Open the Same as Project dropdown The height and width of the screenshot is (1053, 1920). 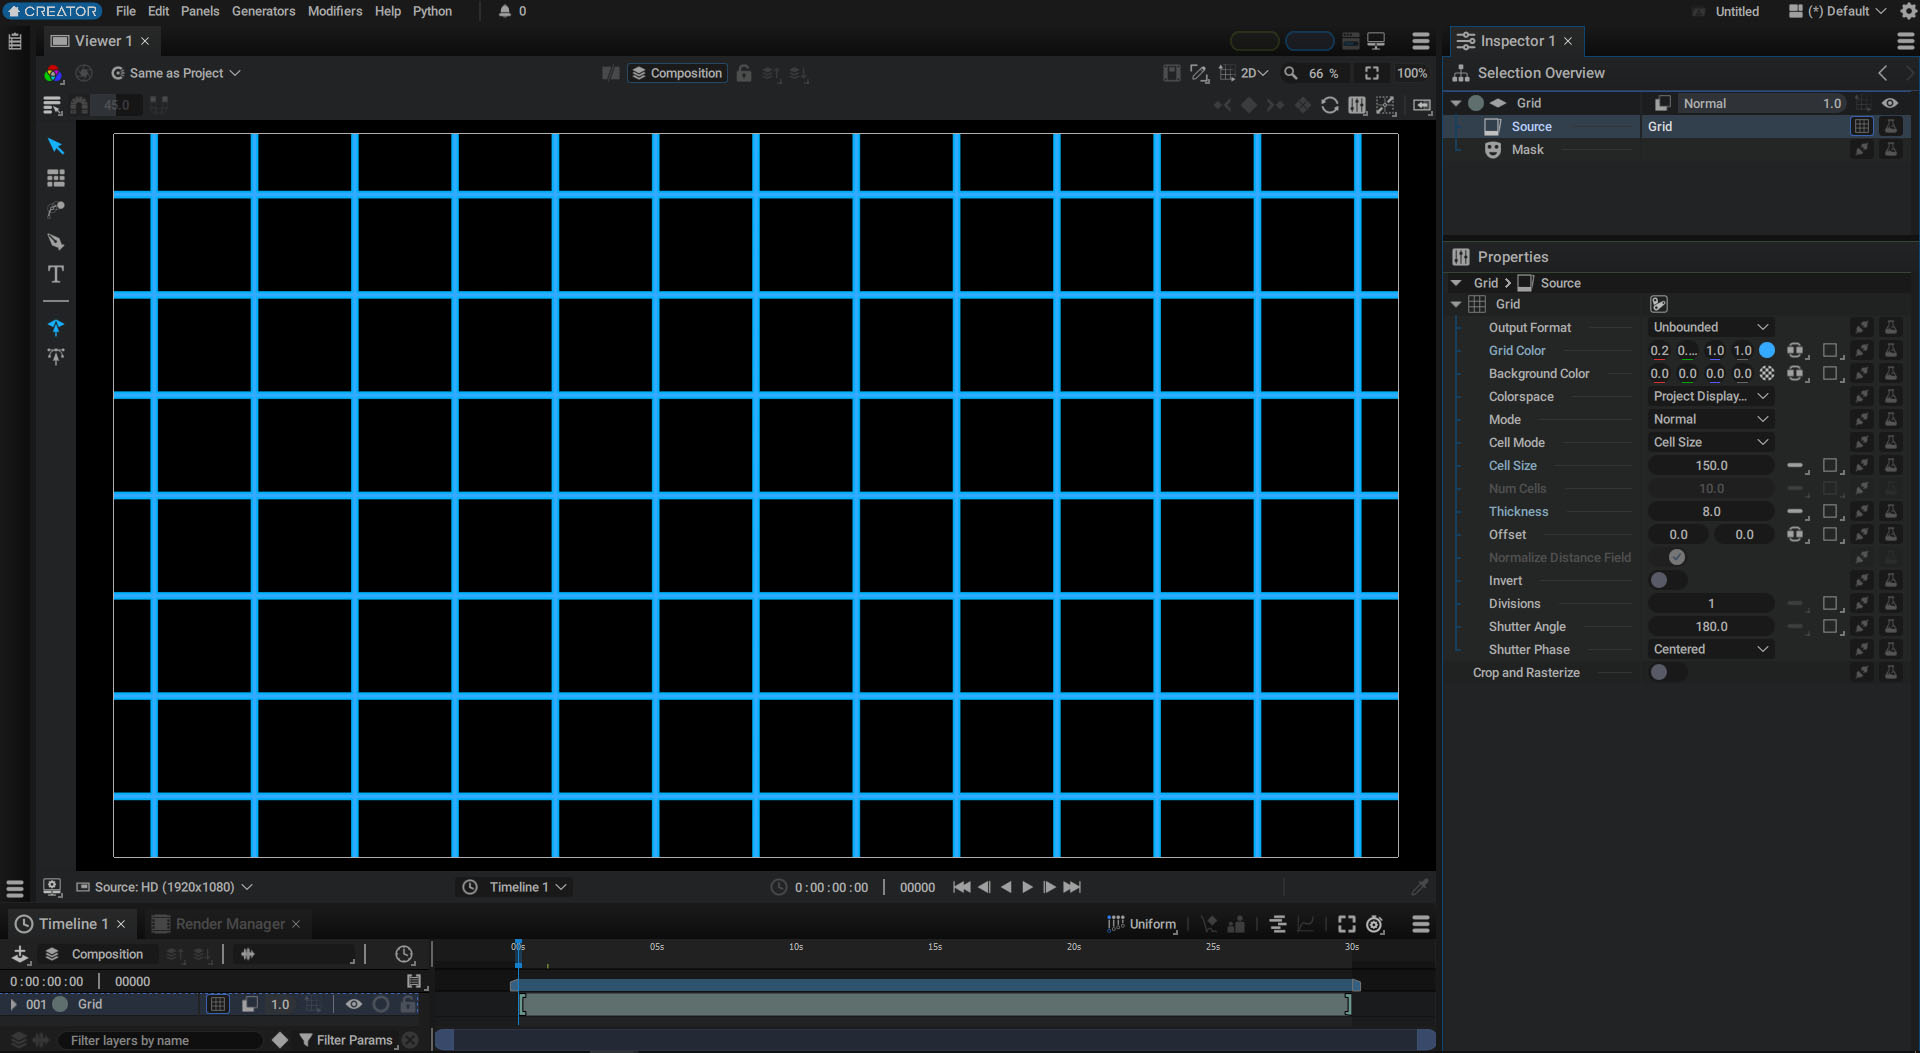coord(176,73)
